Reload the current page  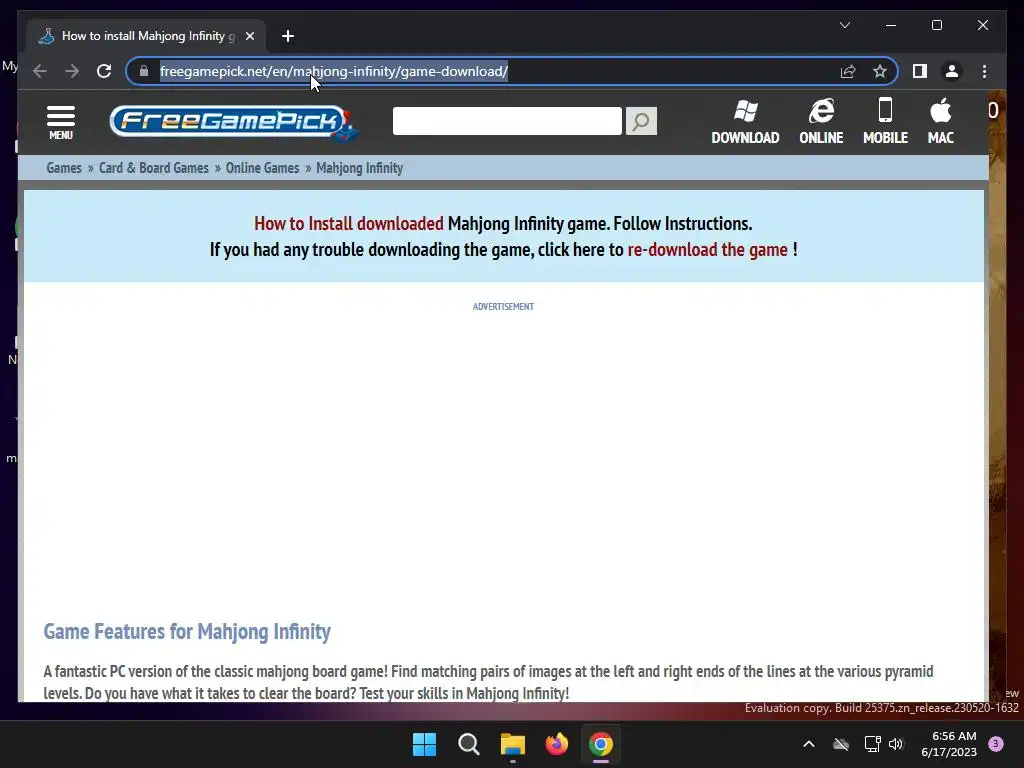coord(104,71)
